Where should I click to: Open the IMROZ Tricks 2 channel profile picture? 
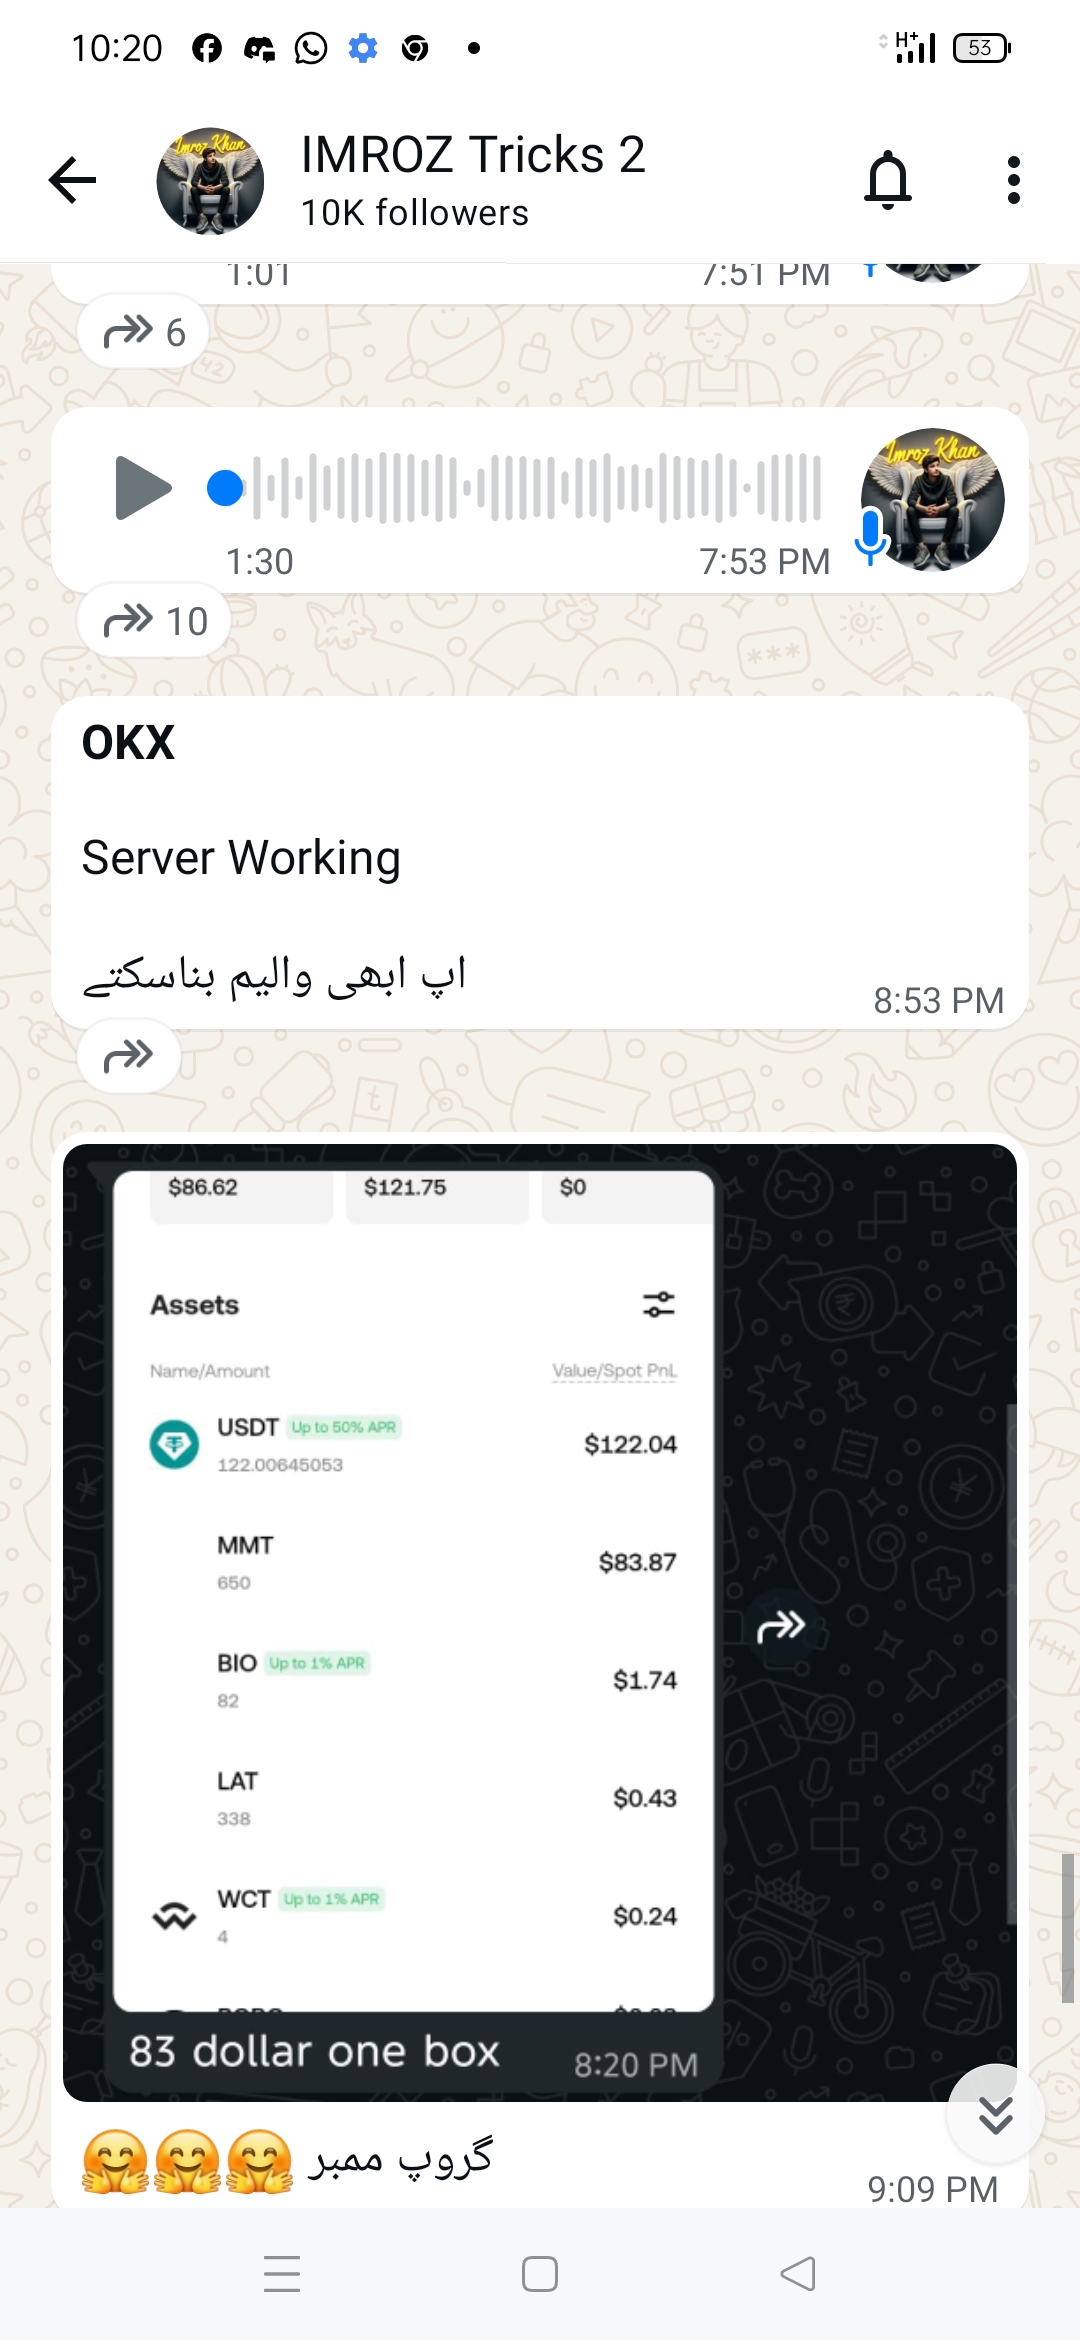(210, 181)
